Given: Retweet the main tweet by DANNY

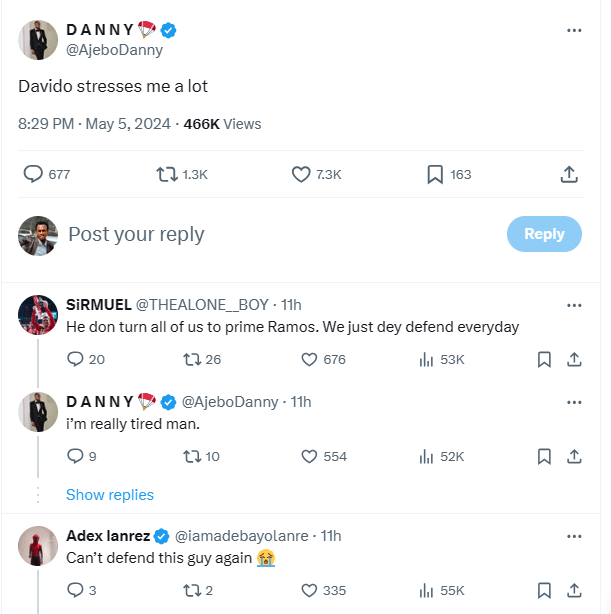Looking at the screenshot, I should coord(167,174).
